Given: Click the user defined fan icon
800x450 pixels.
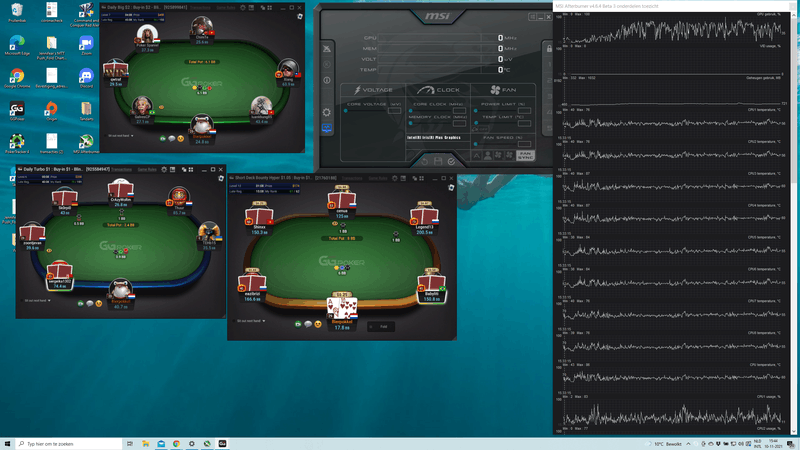Looking at the screenshot, I should pyautogui.click(x=487, y=156).
